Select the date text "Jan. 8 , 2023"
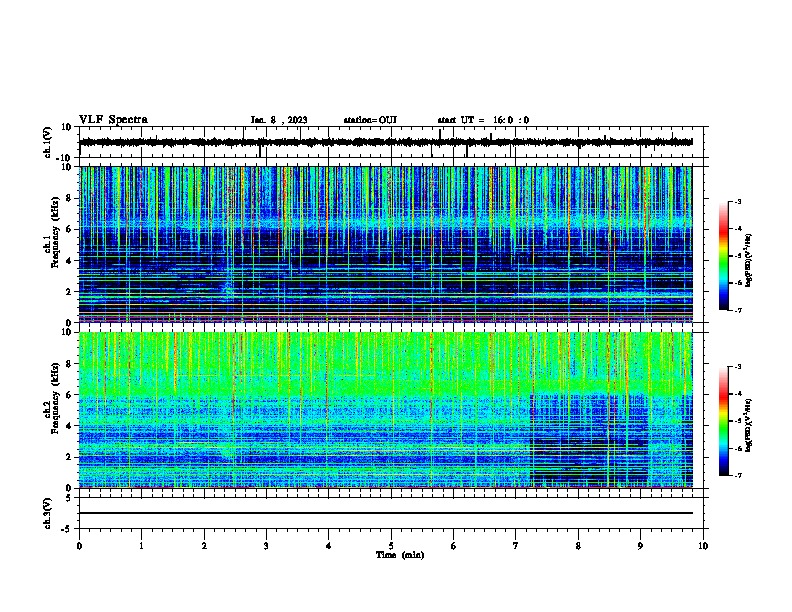 279,120
